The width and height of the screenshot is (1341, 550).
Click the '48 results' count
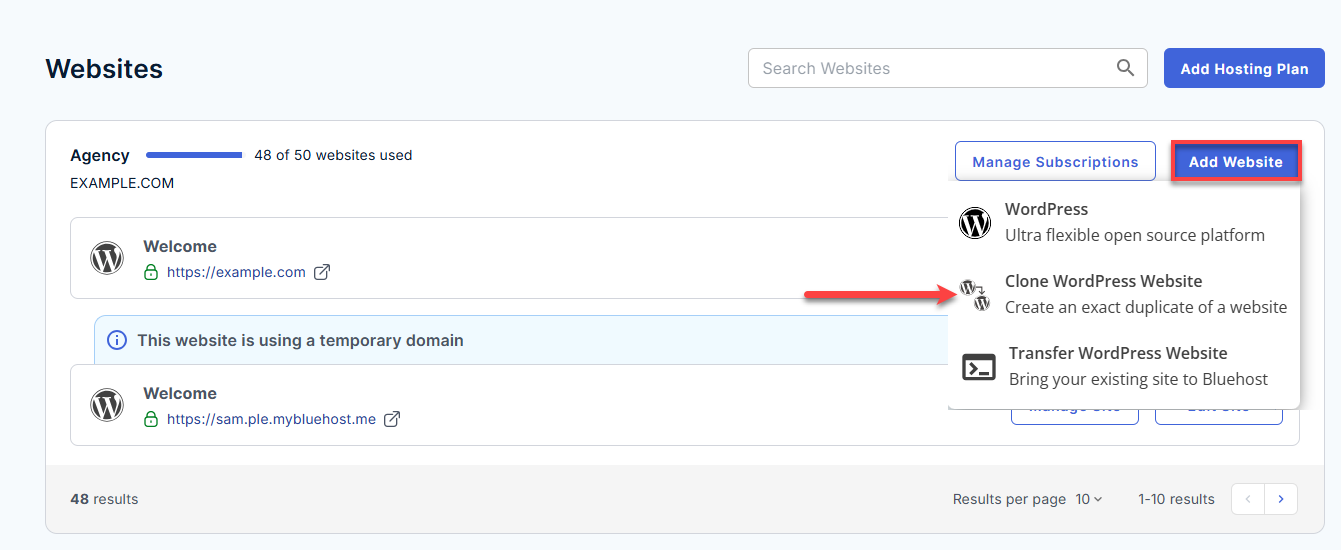pos(104,499)
